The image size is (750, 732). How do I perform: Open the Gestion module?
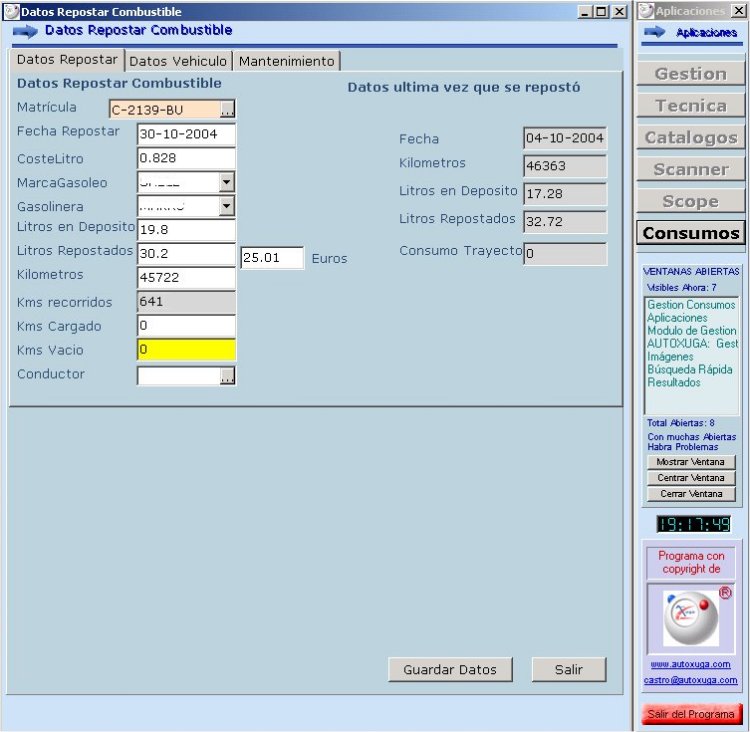pos(691,74)
